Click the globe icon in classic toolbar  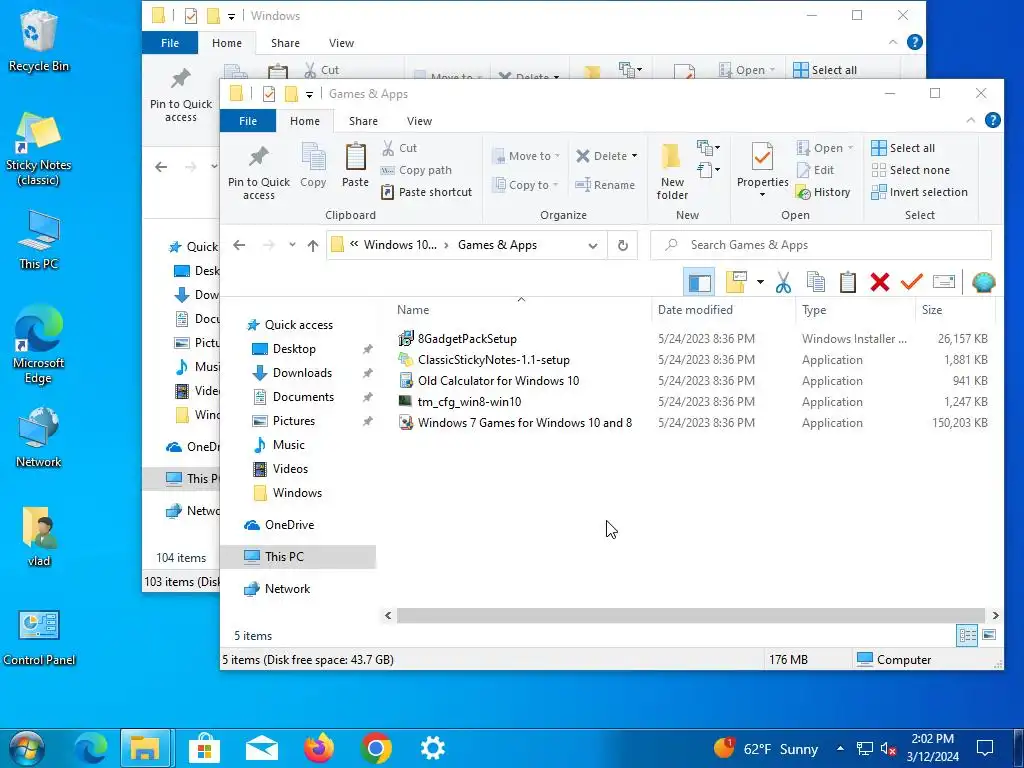tap(984, 282)
